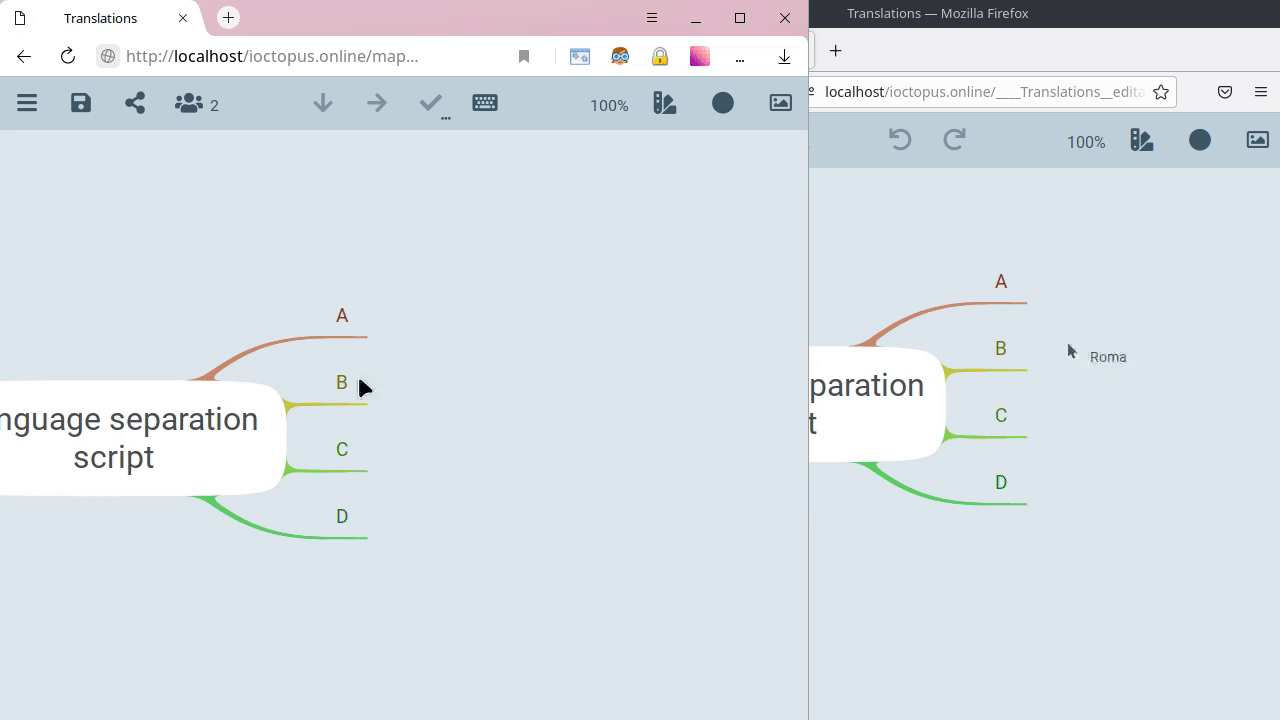Open the hamburger menu in left mindmap toolbar
The width and height of the screenshot is (1280, 720).
click(27, 103)
